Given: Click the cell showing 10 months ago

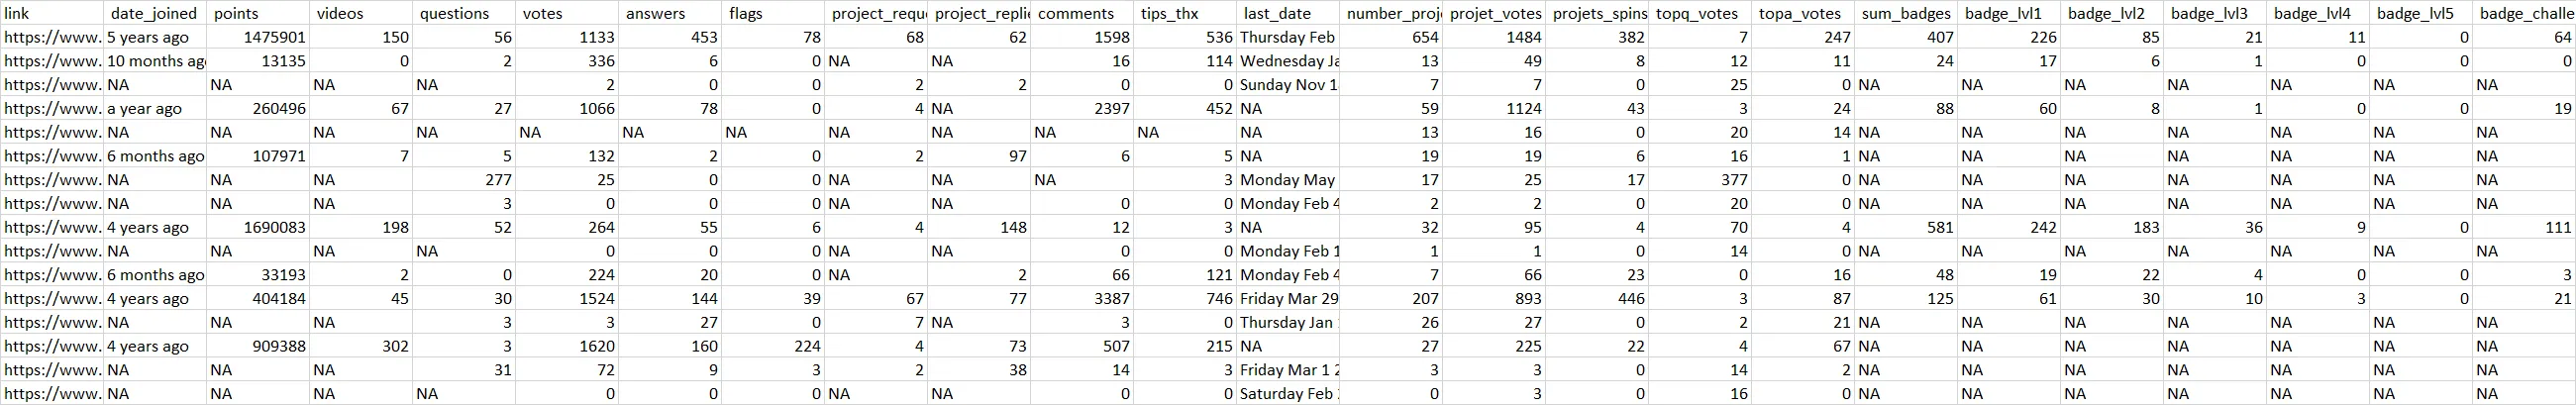Looking at the screenshot, I should click(x=155, y=61).
